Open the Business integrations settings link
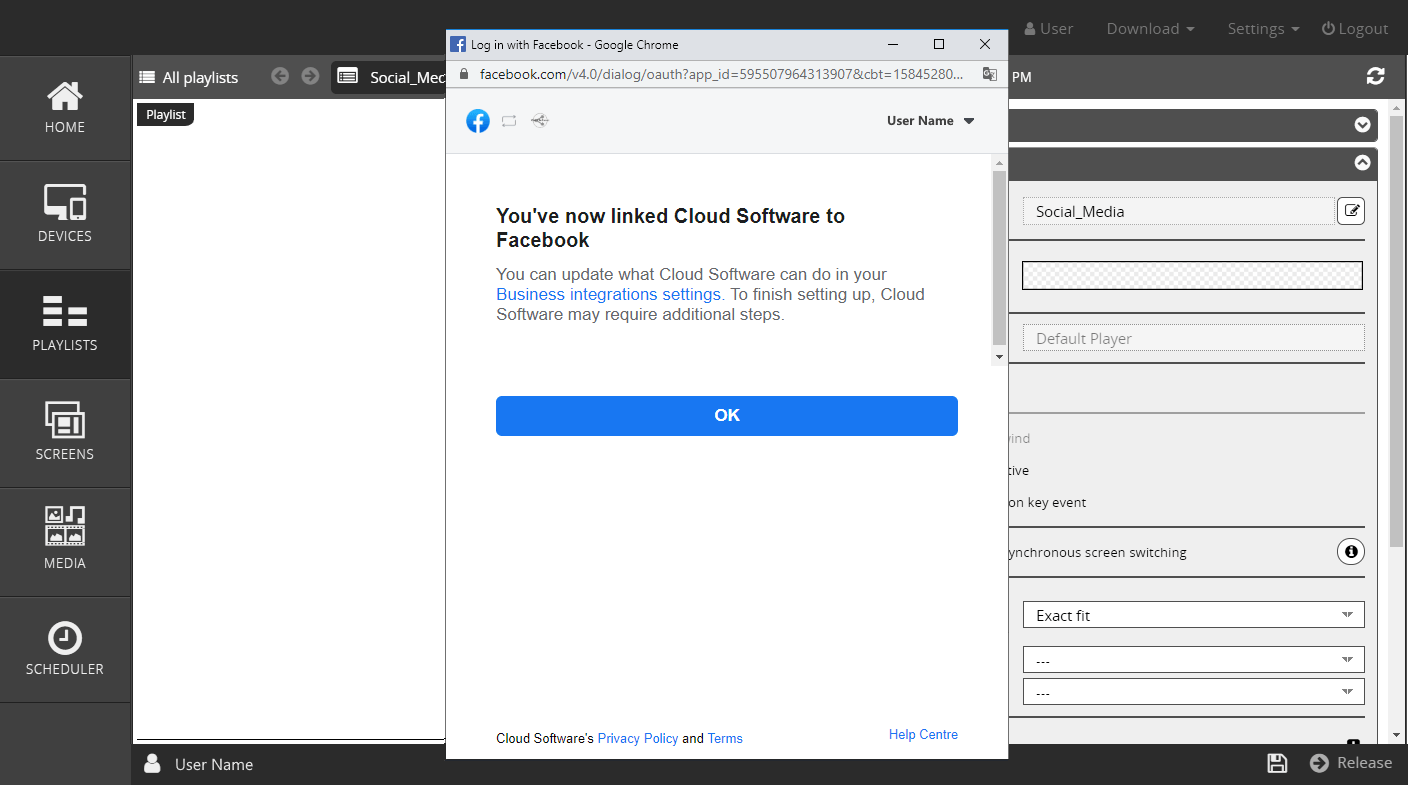Screen dimensions: 1408x785 pos(608,294)
